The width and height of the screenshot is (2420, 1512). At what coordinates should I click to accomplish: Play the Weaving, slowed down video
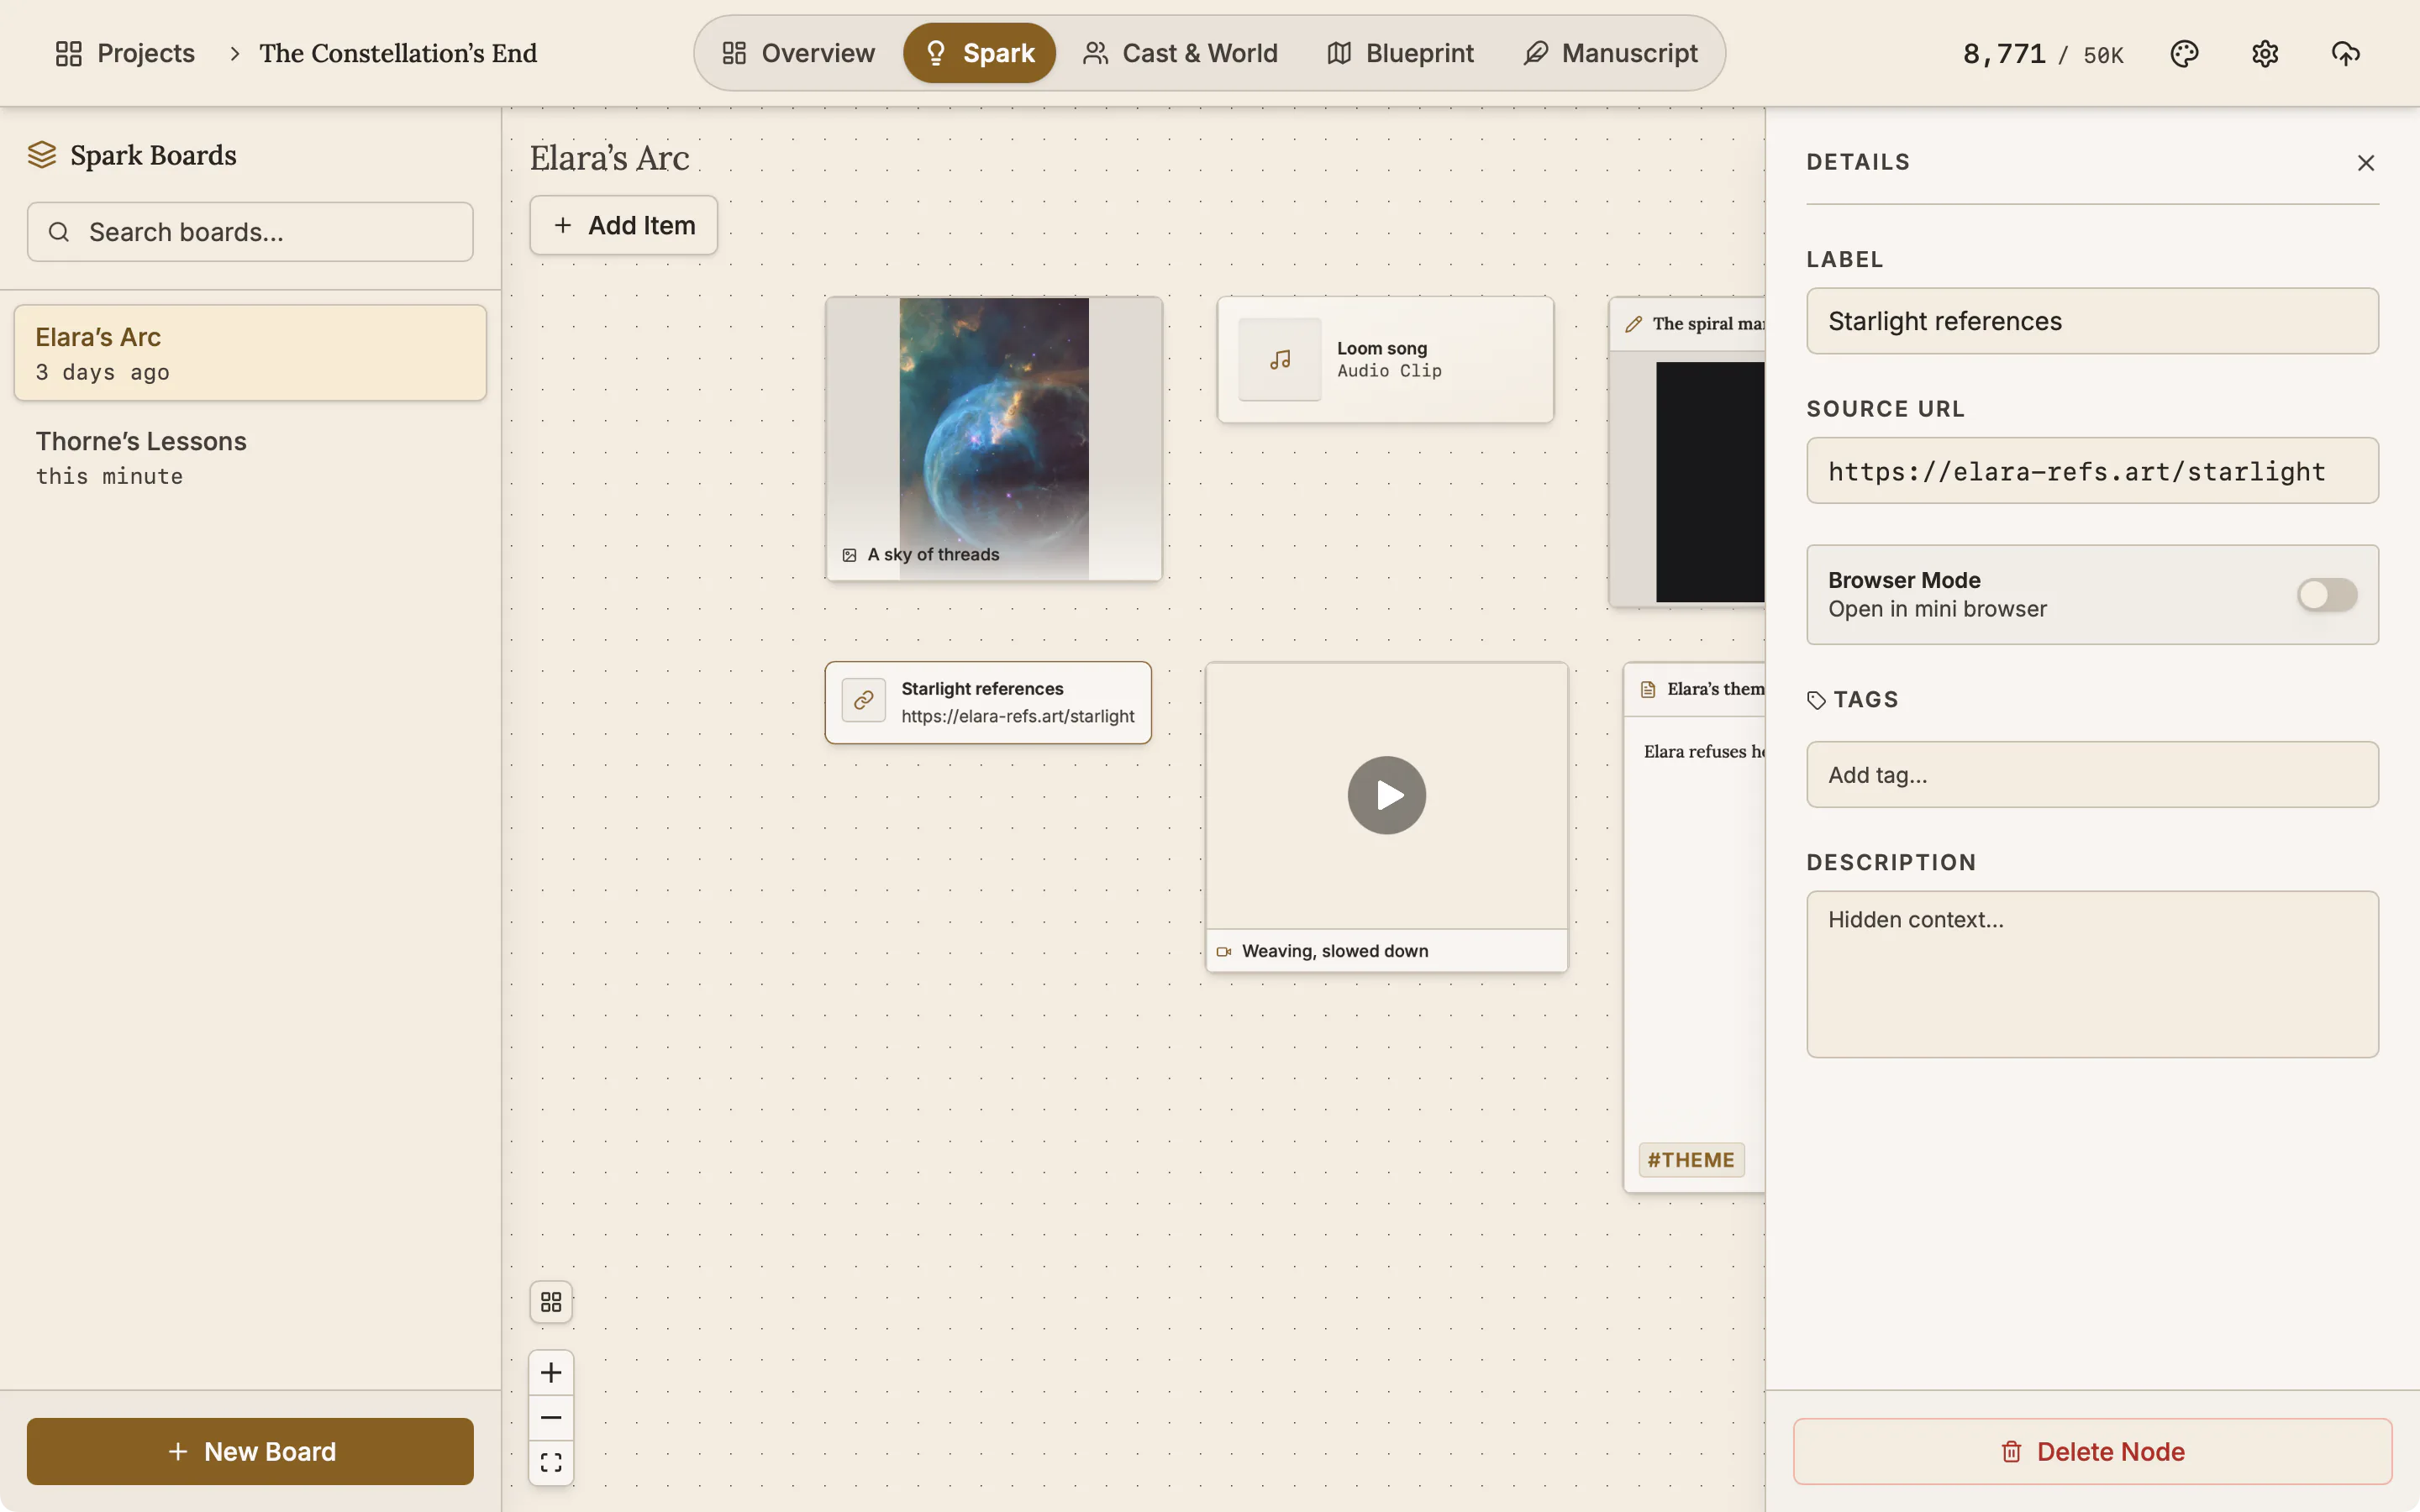[x=1386, y=795]
